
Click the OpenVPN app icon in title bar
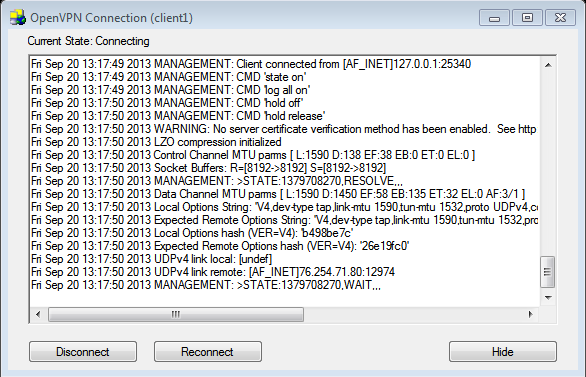[x=18, y=17]
